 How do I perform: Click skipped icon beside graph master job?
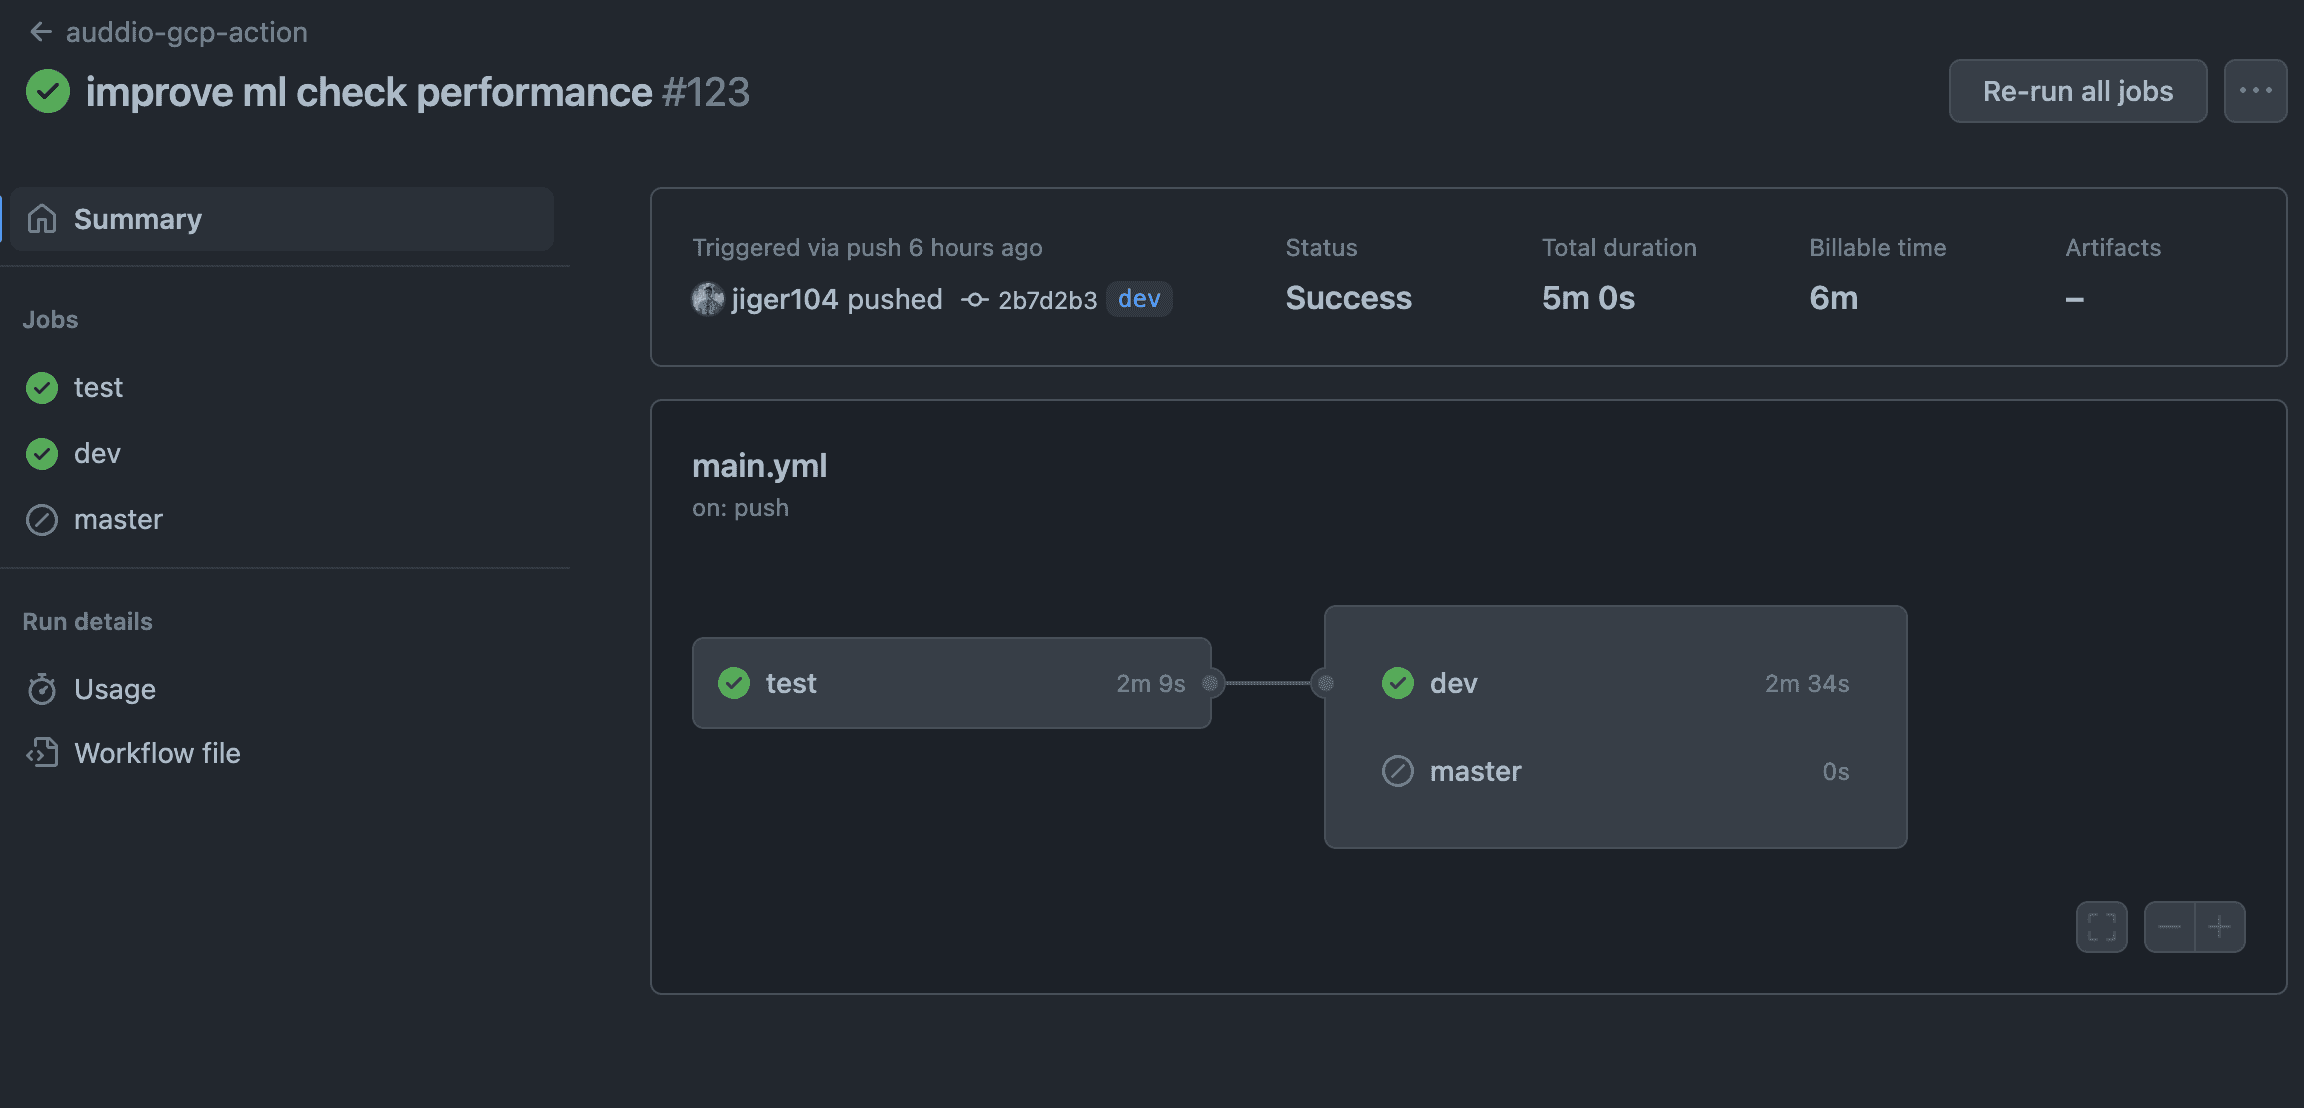pos(1398,771)
